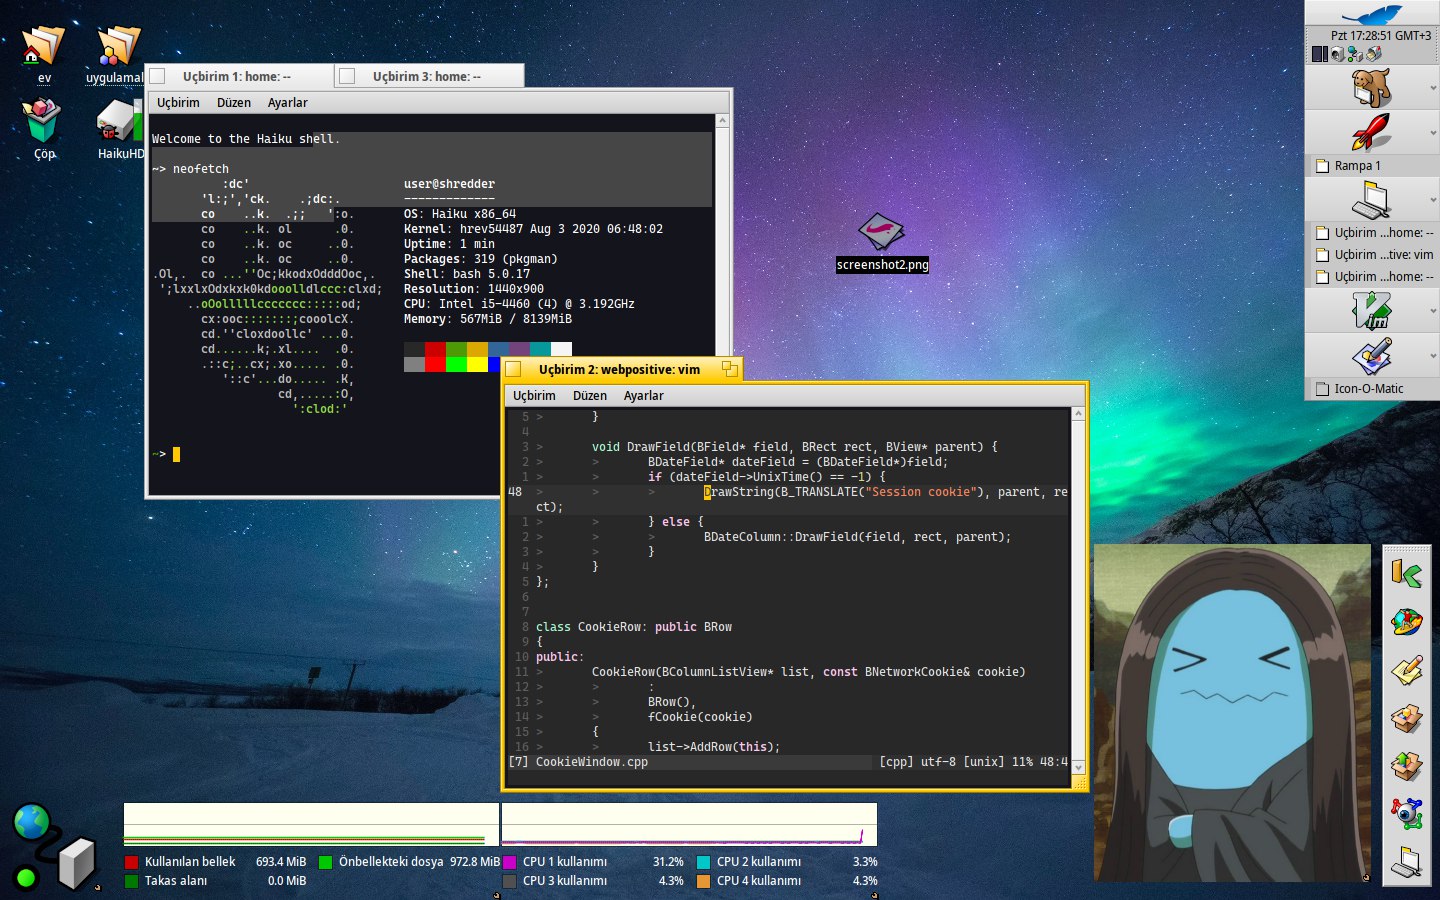Viewport: 1440px width, 900px height.
Task: Launch HaikuDepot box icon in LaunchBox
Action: tap(1406, 718)
